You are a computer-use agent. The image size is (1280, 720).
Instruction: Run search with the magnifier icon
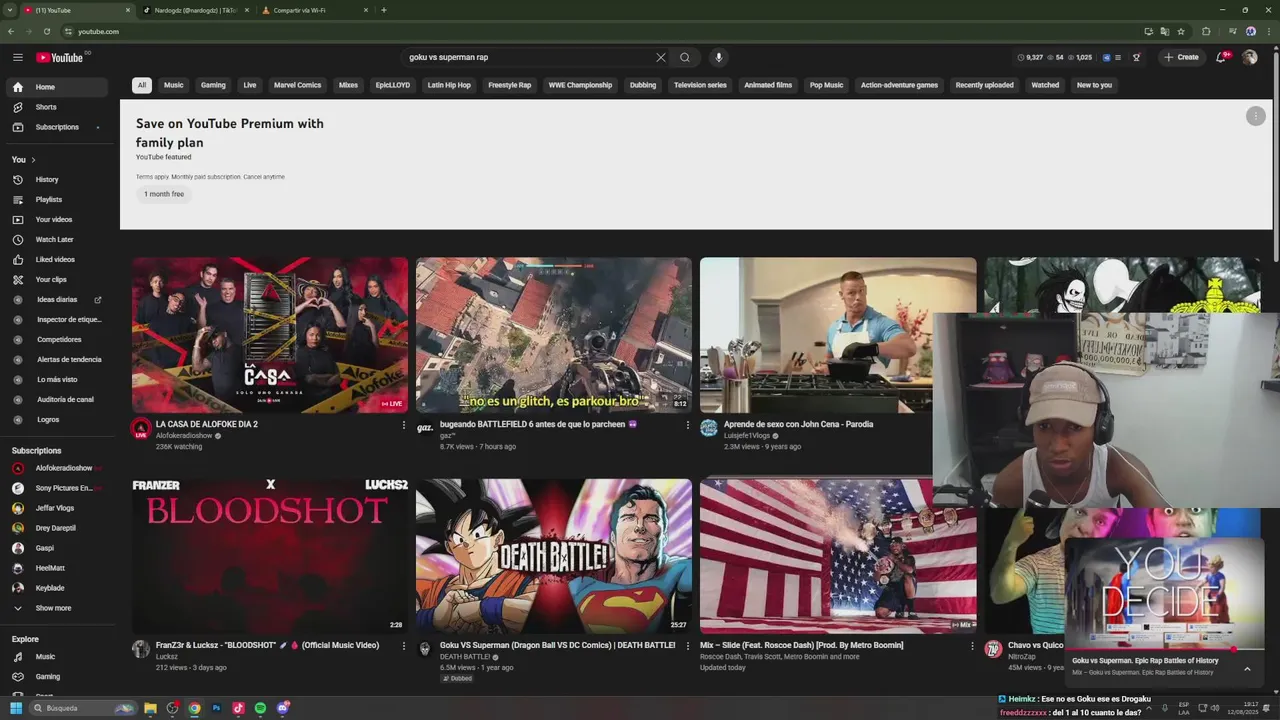685,57
